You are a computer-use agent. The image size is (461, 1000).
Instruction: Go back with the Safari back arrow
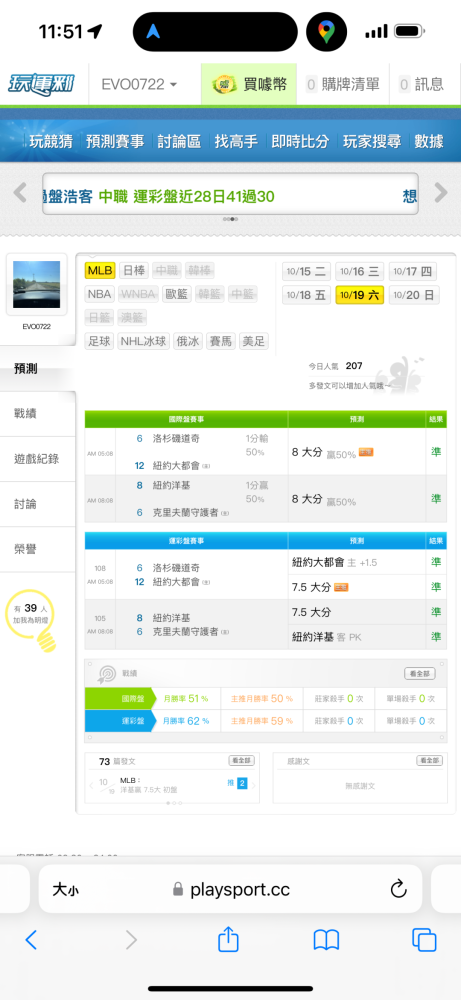click(x=31, y=940)
